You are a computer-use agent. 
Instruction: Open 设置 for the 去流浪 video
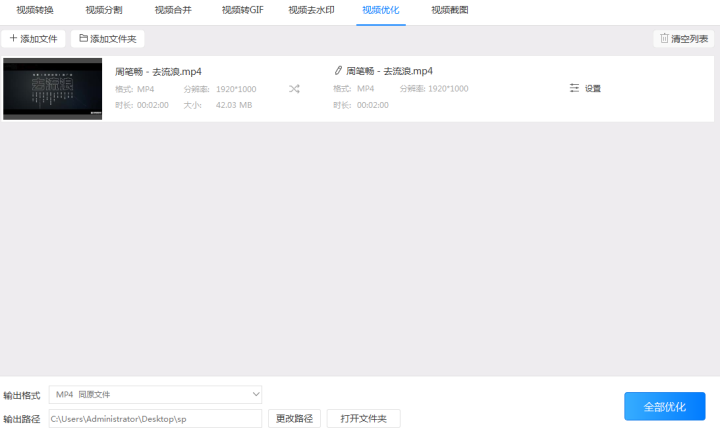tap(585, 88)
